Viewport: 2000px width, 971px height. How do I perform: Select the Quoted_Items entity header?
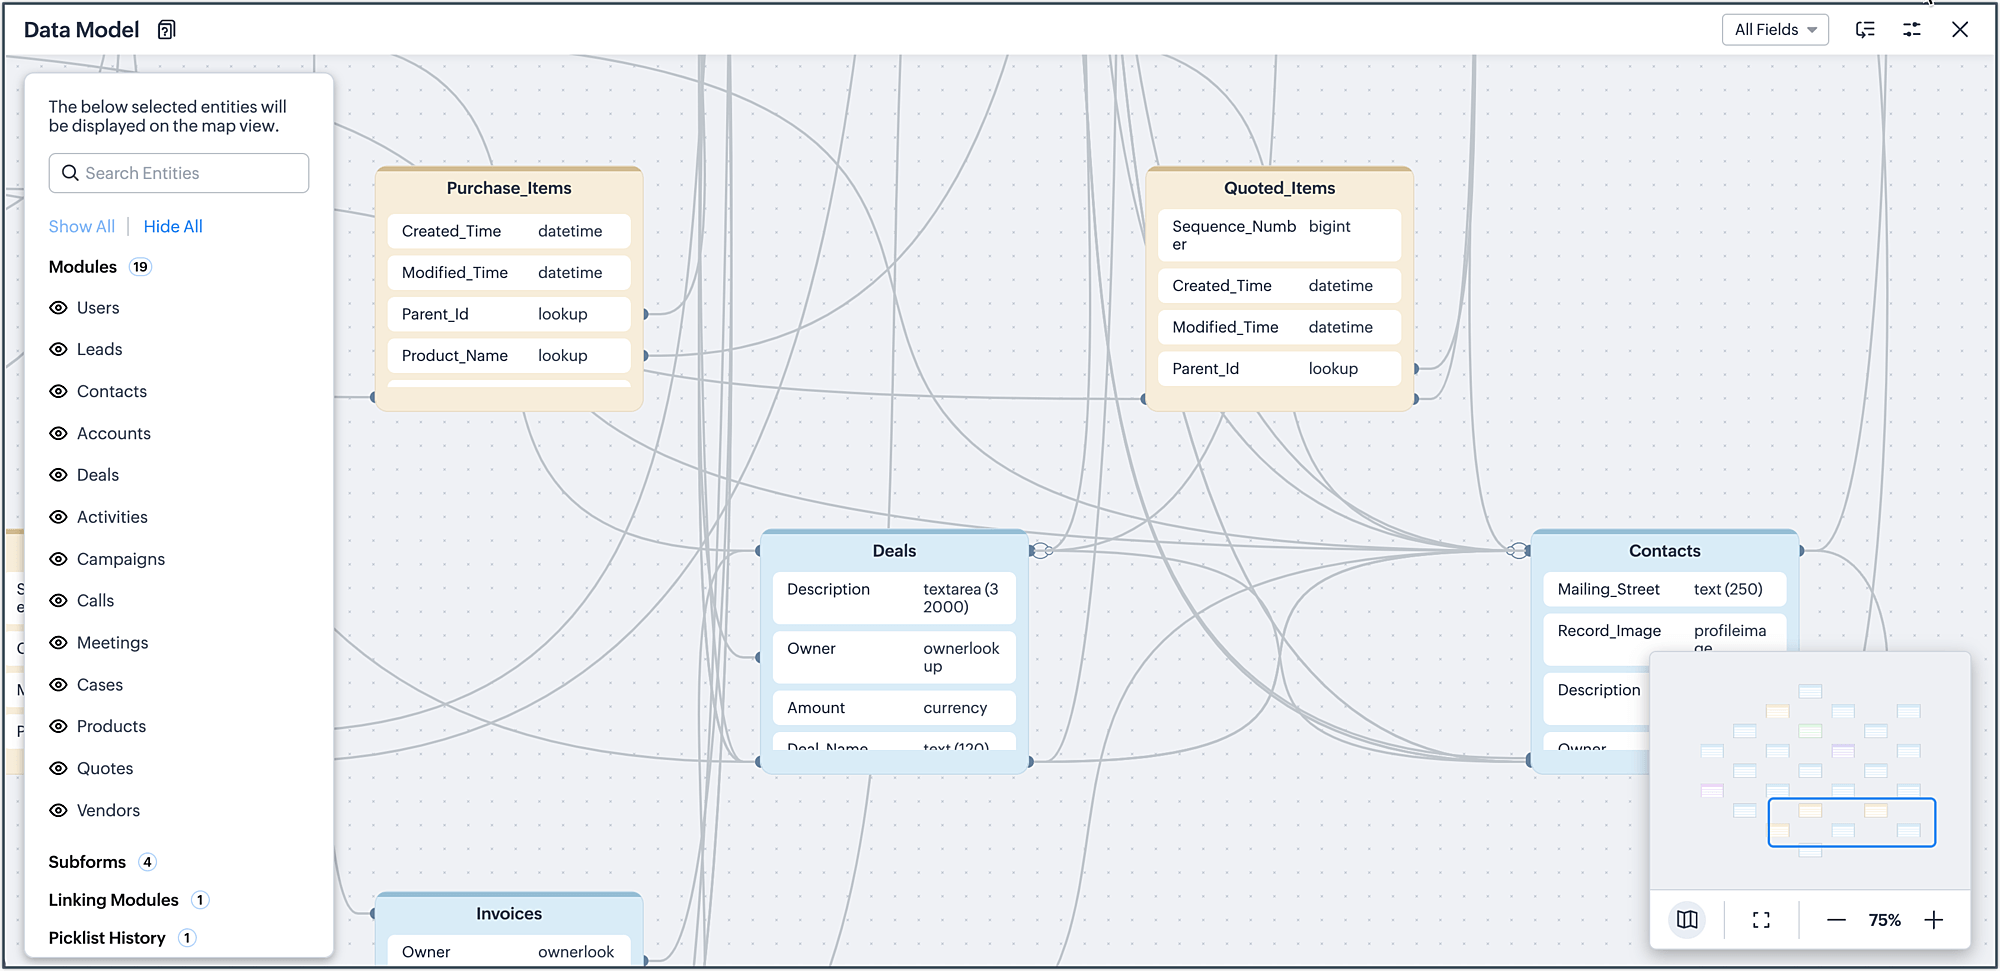point(1279,188)
